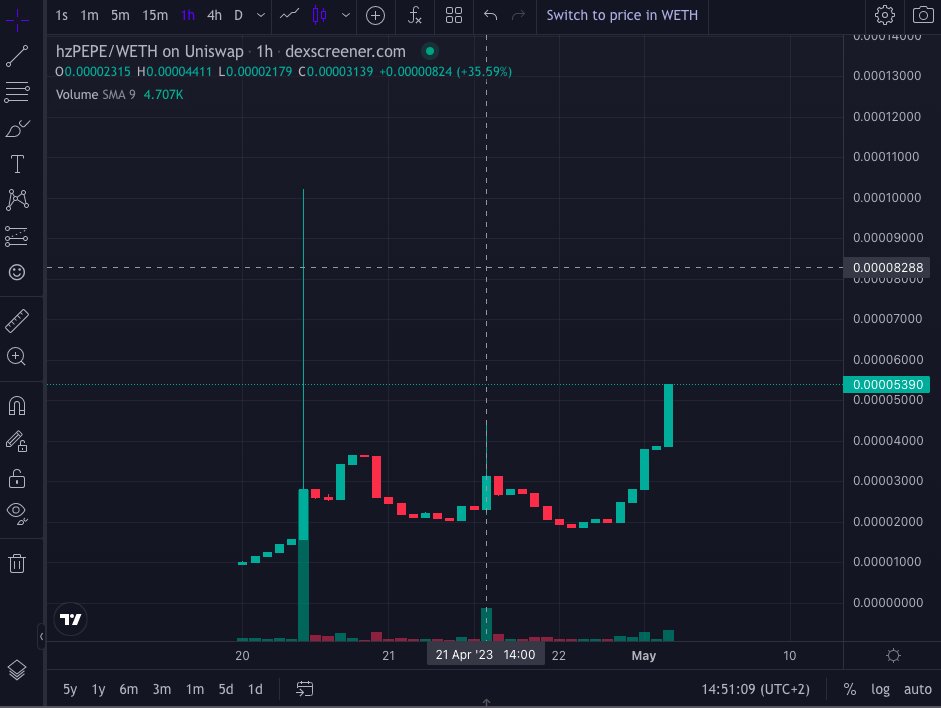Set the range to 5y
This screenshot has width=941, height=708.
(x=70, y=689)
